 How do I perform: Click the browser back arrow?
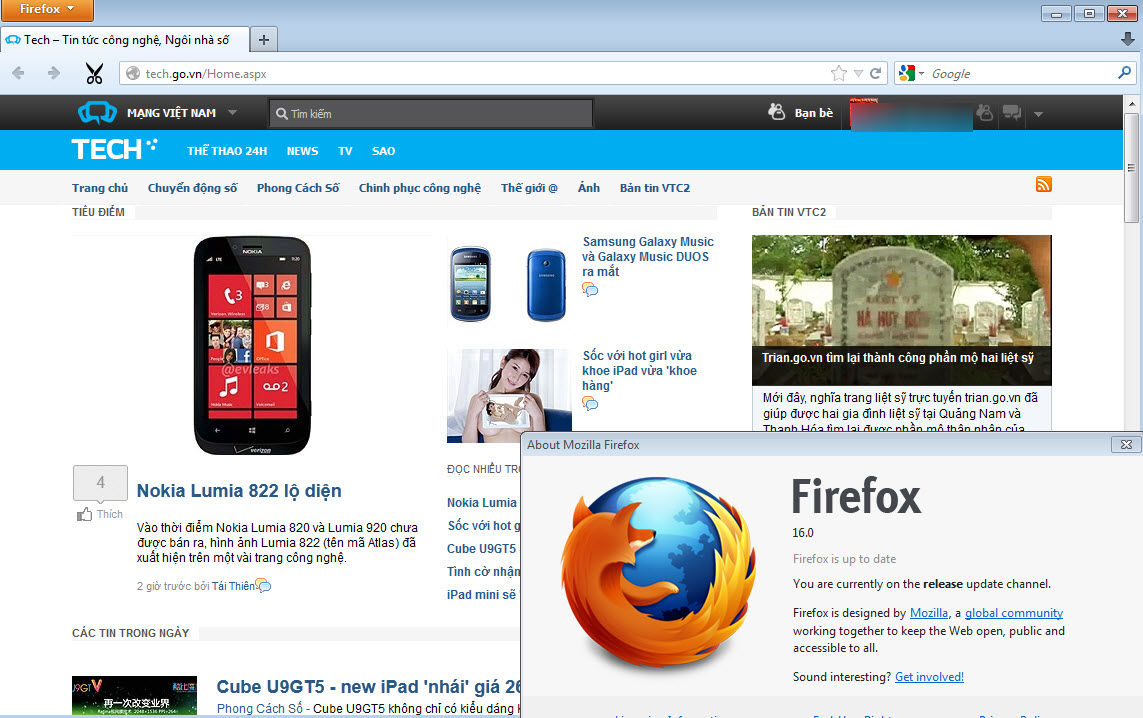18,73
